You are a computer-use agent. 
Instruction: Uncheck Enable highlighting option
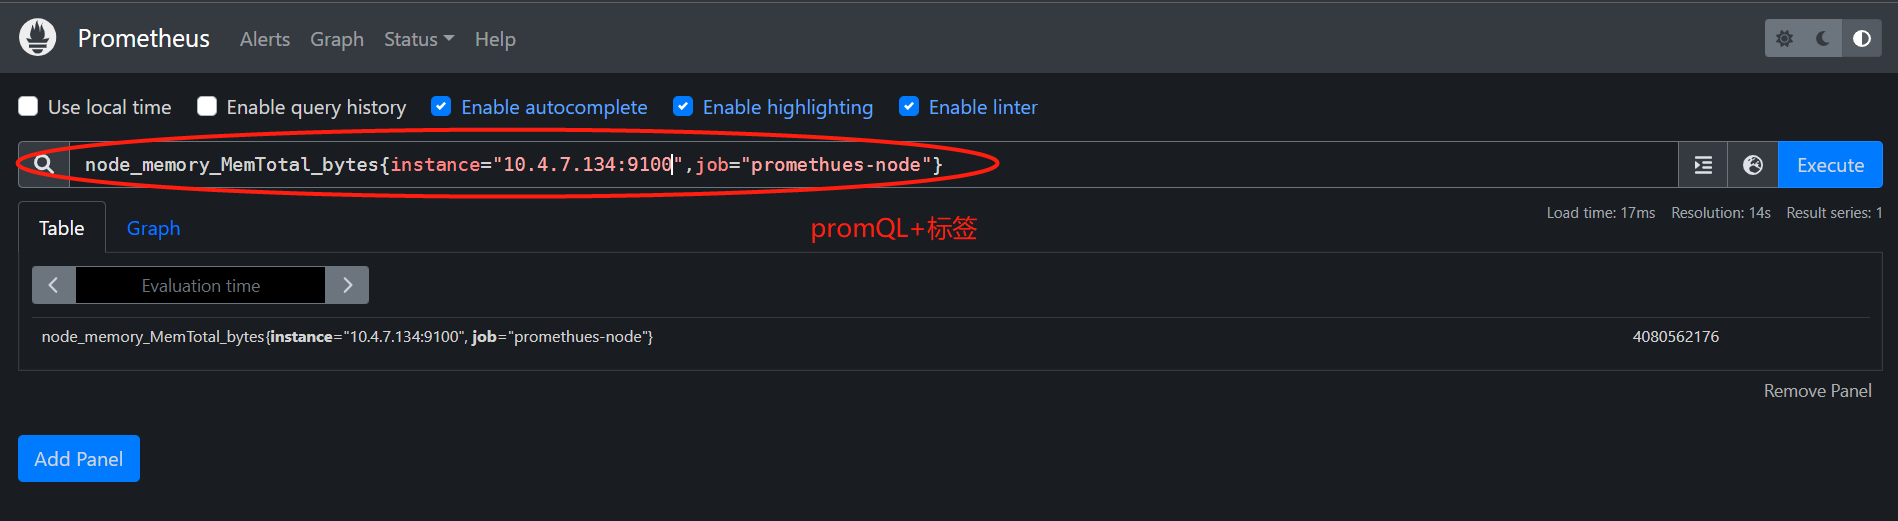coord(683,106)
